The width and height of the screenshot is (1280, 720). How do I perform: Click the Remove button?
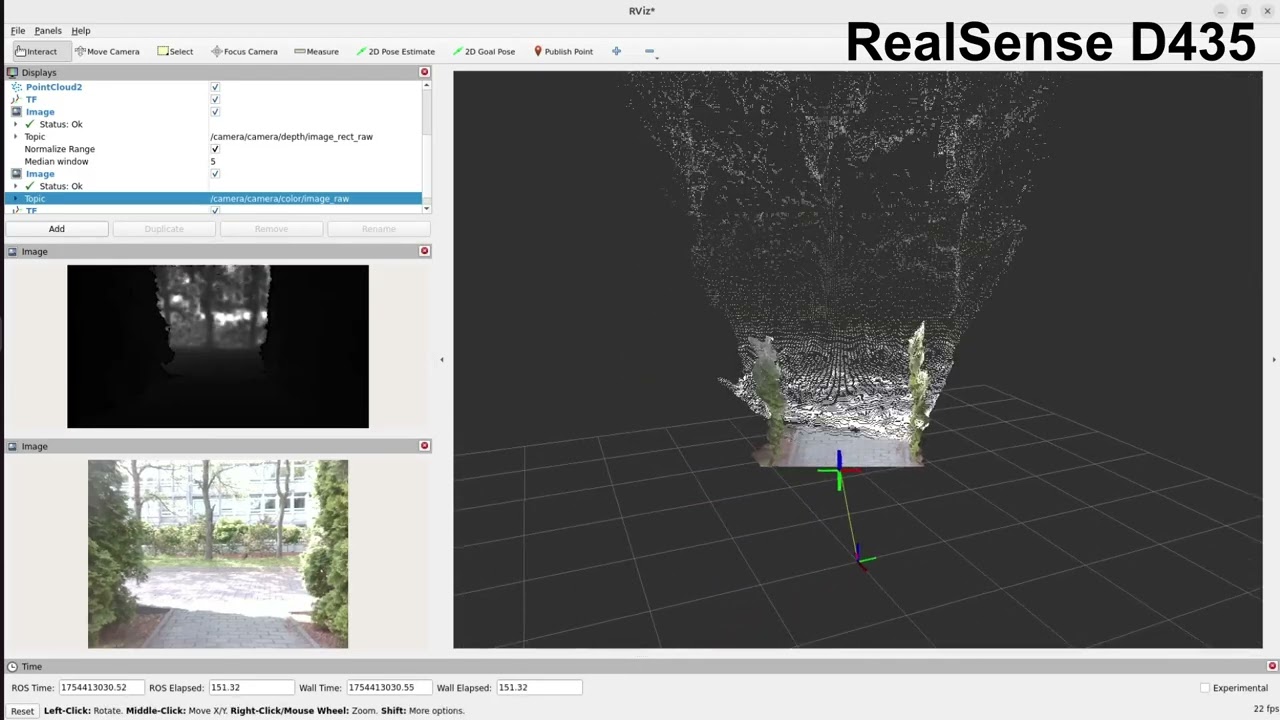271,229
